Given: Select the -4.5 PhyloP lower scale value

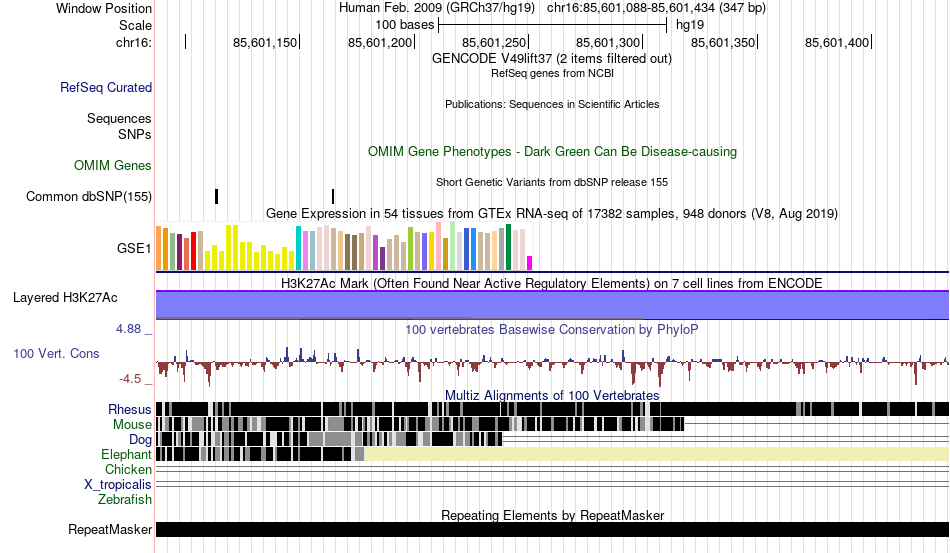Looking at the screenshot, I should (130, 379).
